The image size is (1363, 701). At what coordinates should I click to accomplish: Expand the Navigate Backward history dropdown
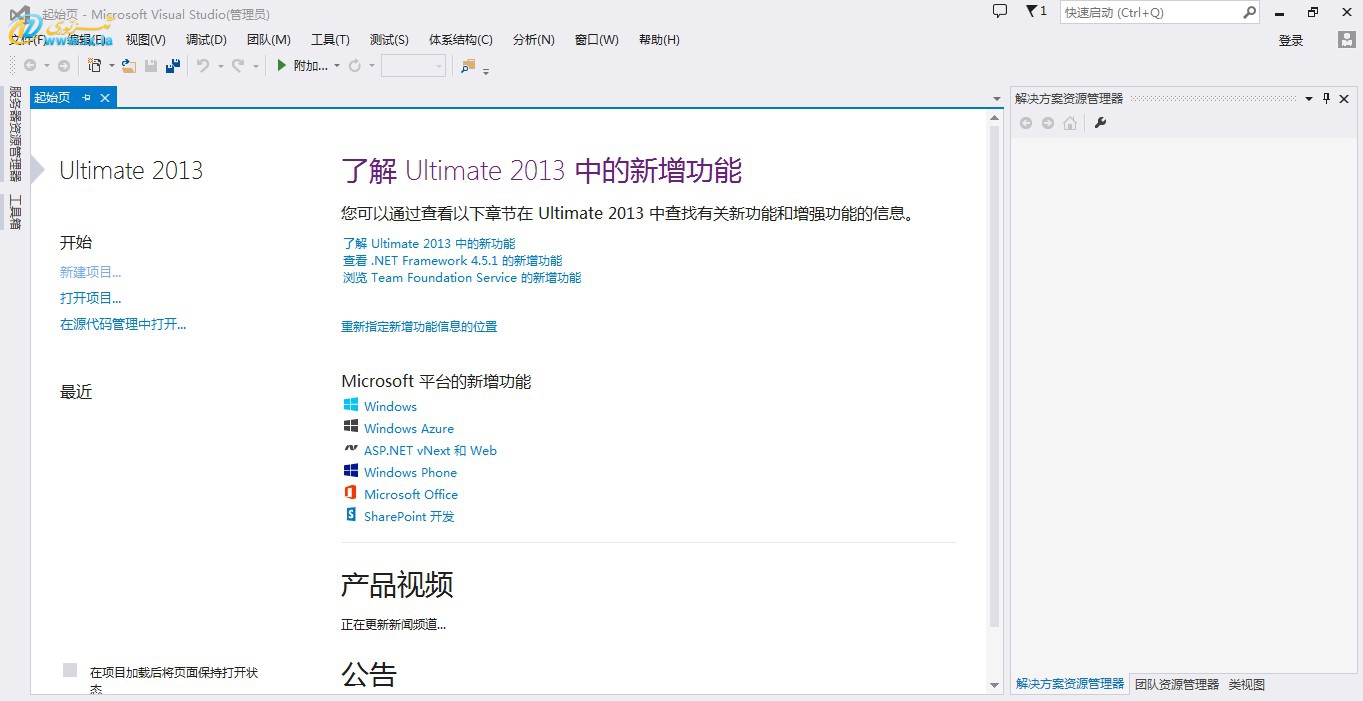[x=46, y=67]
